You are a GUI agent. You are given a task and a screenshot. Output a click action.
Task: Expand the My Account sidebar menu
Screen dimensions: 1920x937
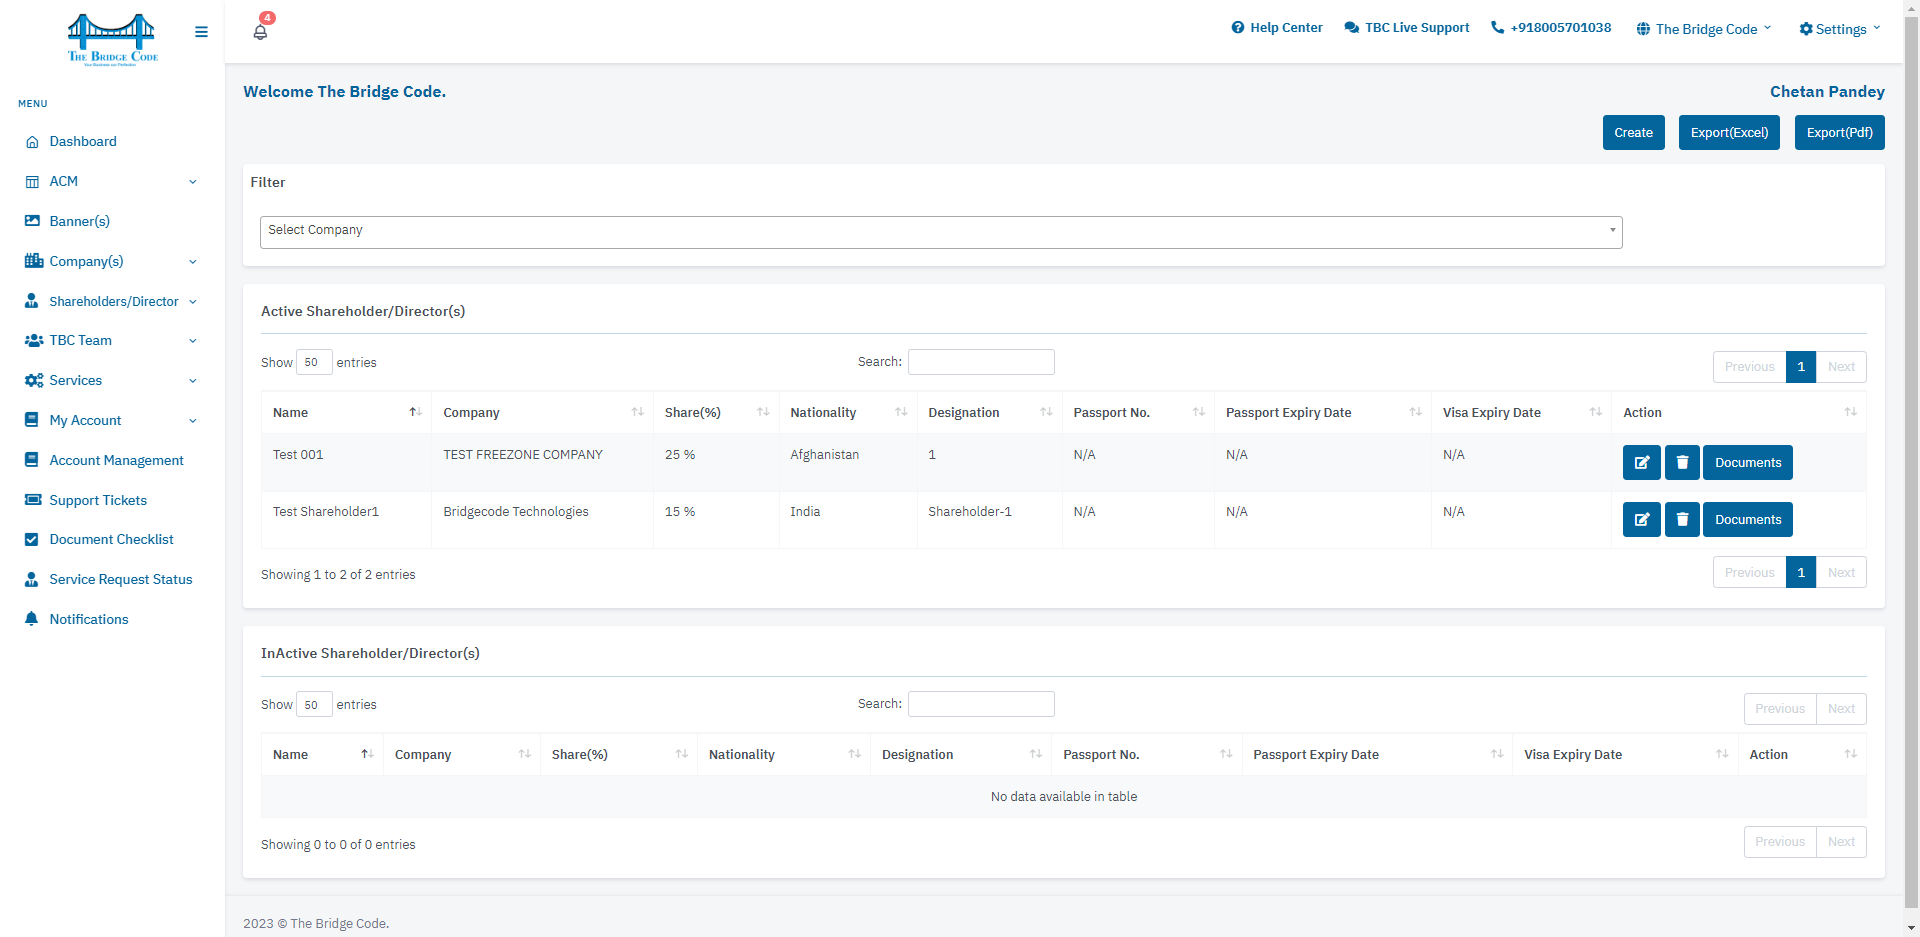point(110,420)
